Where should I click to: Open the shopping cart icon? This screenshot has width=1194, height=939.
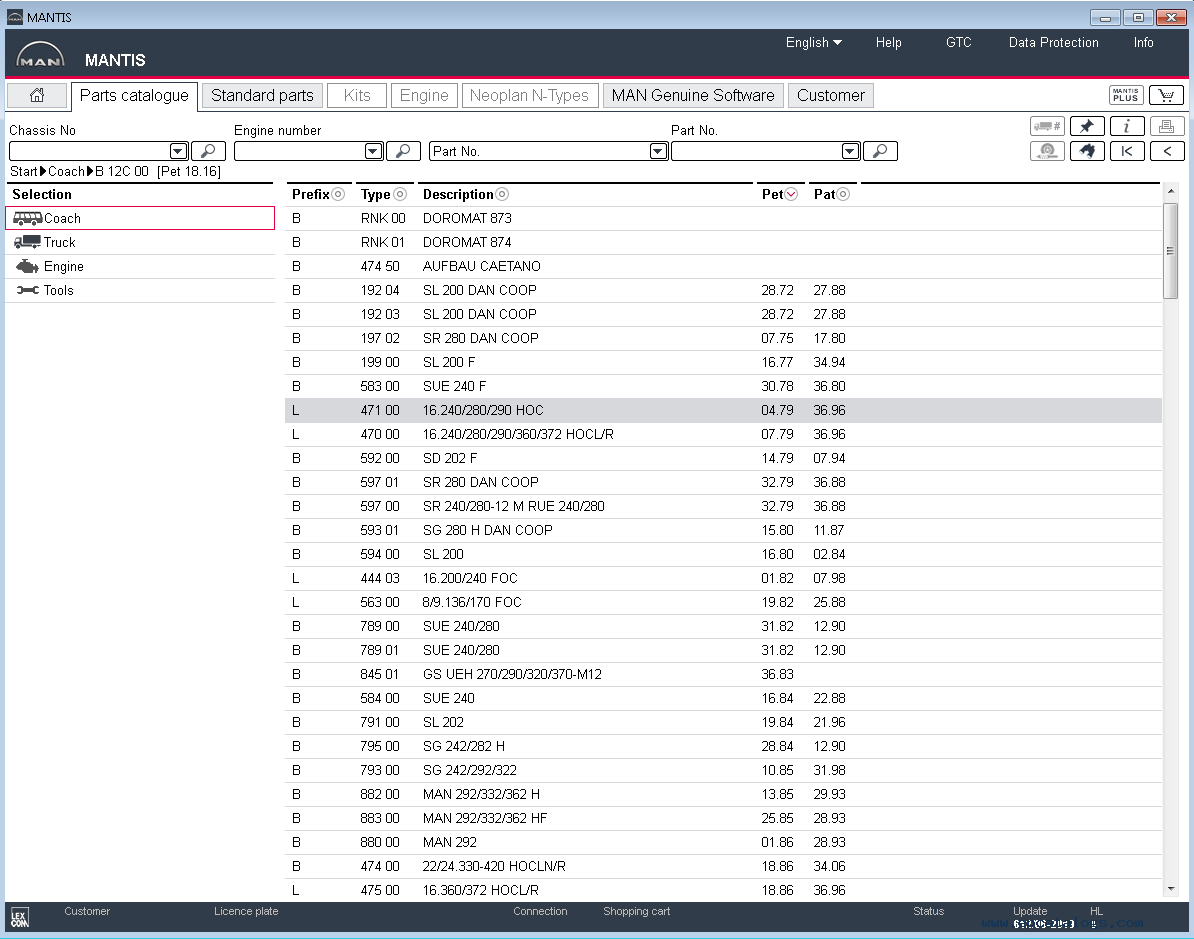coord(1166,95)
